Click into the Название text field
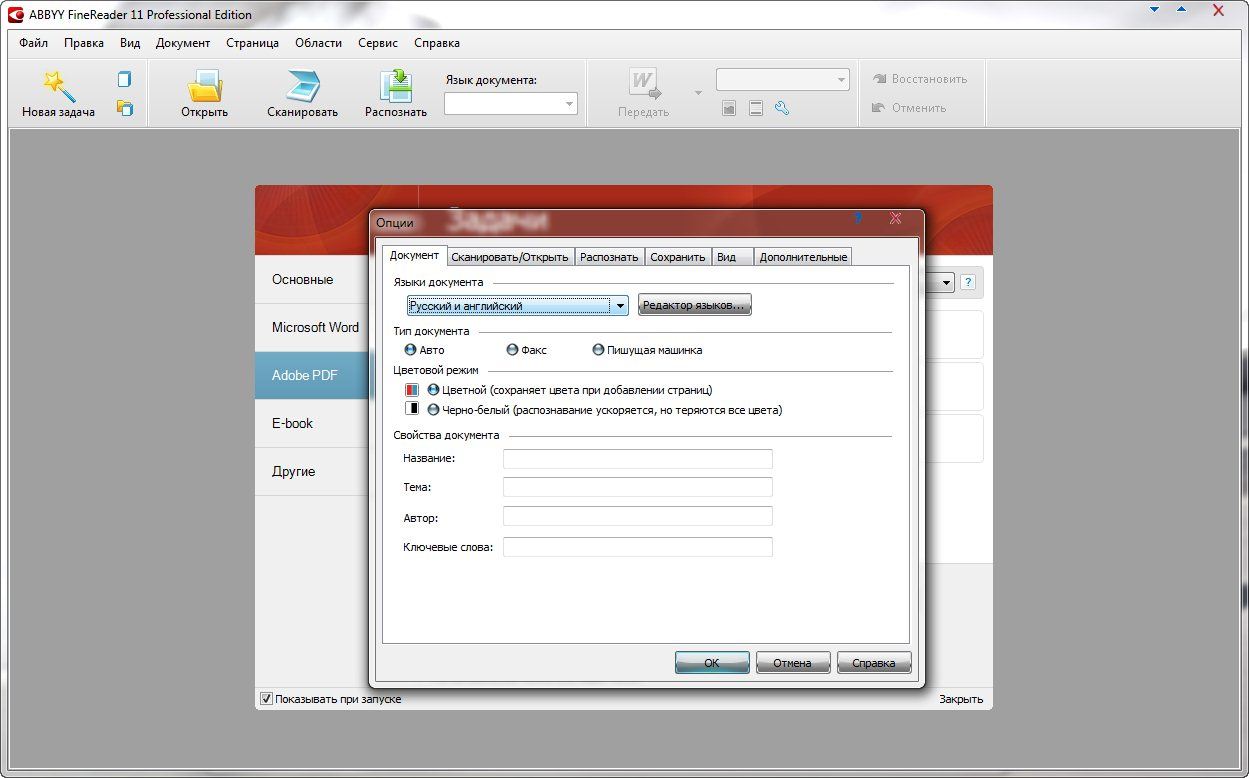The image size is (1249, 778). pos(637,459)
